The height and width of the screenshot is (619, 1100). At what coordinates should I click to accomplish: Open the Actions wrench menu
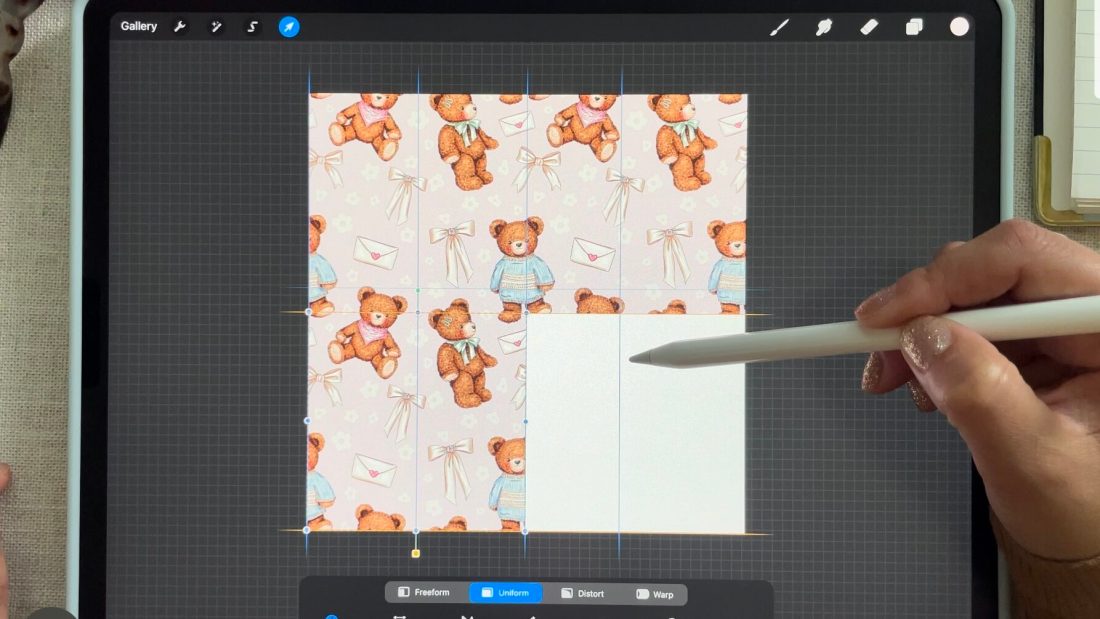click(x=180, y=27)
